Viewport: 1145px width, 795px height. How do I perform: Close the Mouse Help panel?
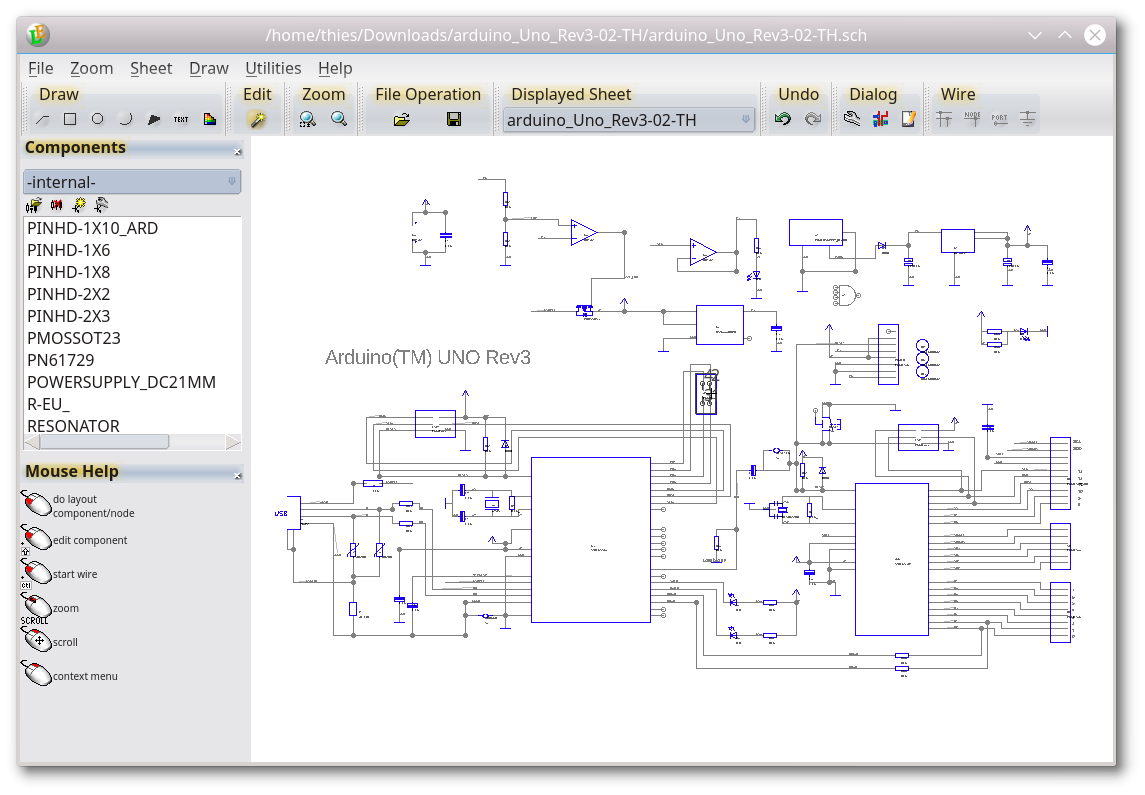click(x=237, y=476)
